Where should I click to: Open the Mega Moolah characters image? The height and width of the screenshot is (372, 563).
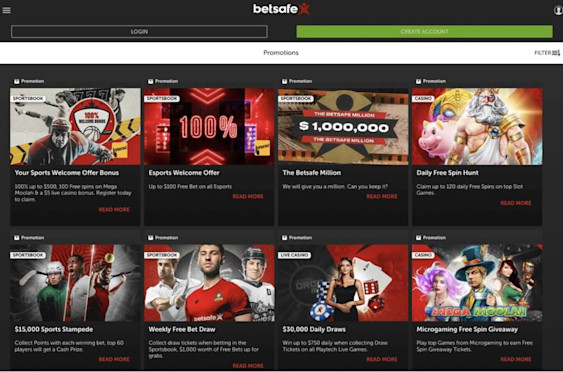pyautogui.click(x=477, y=283)
